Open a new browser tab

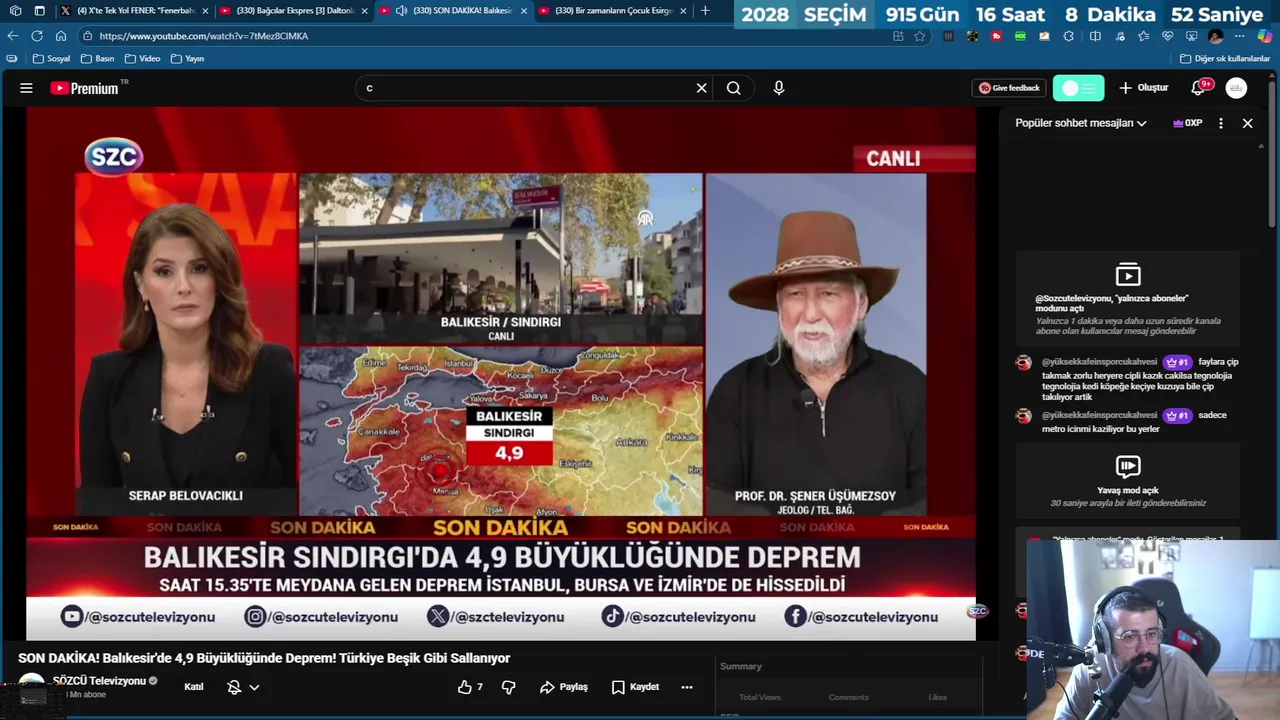click(x=705, y=10)
